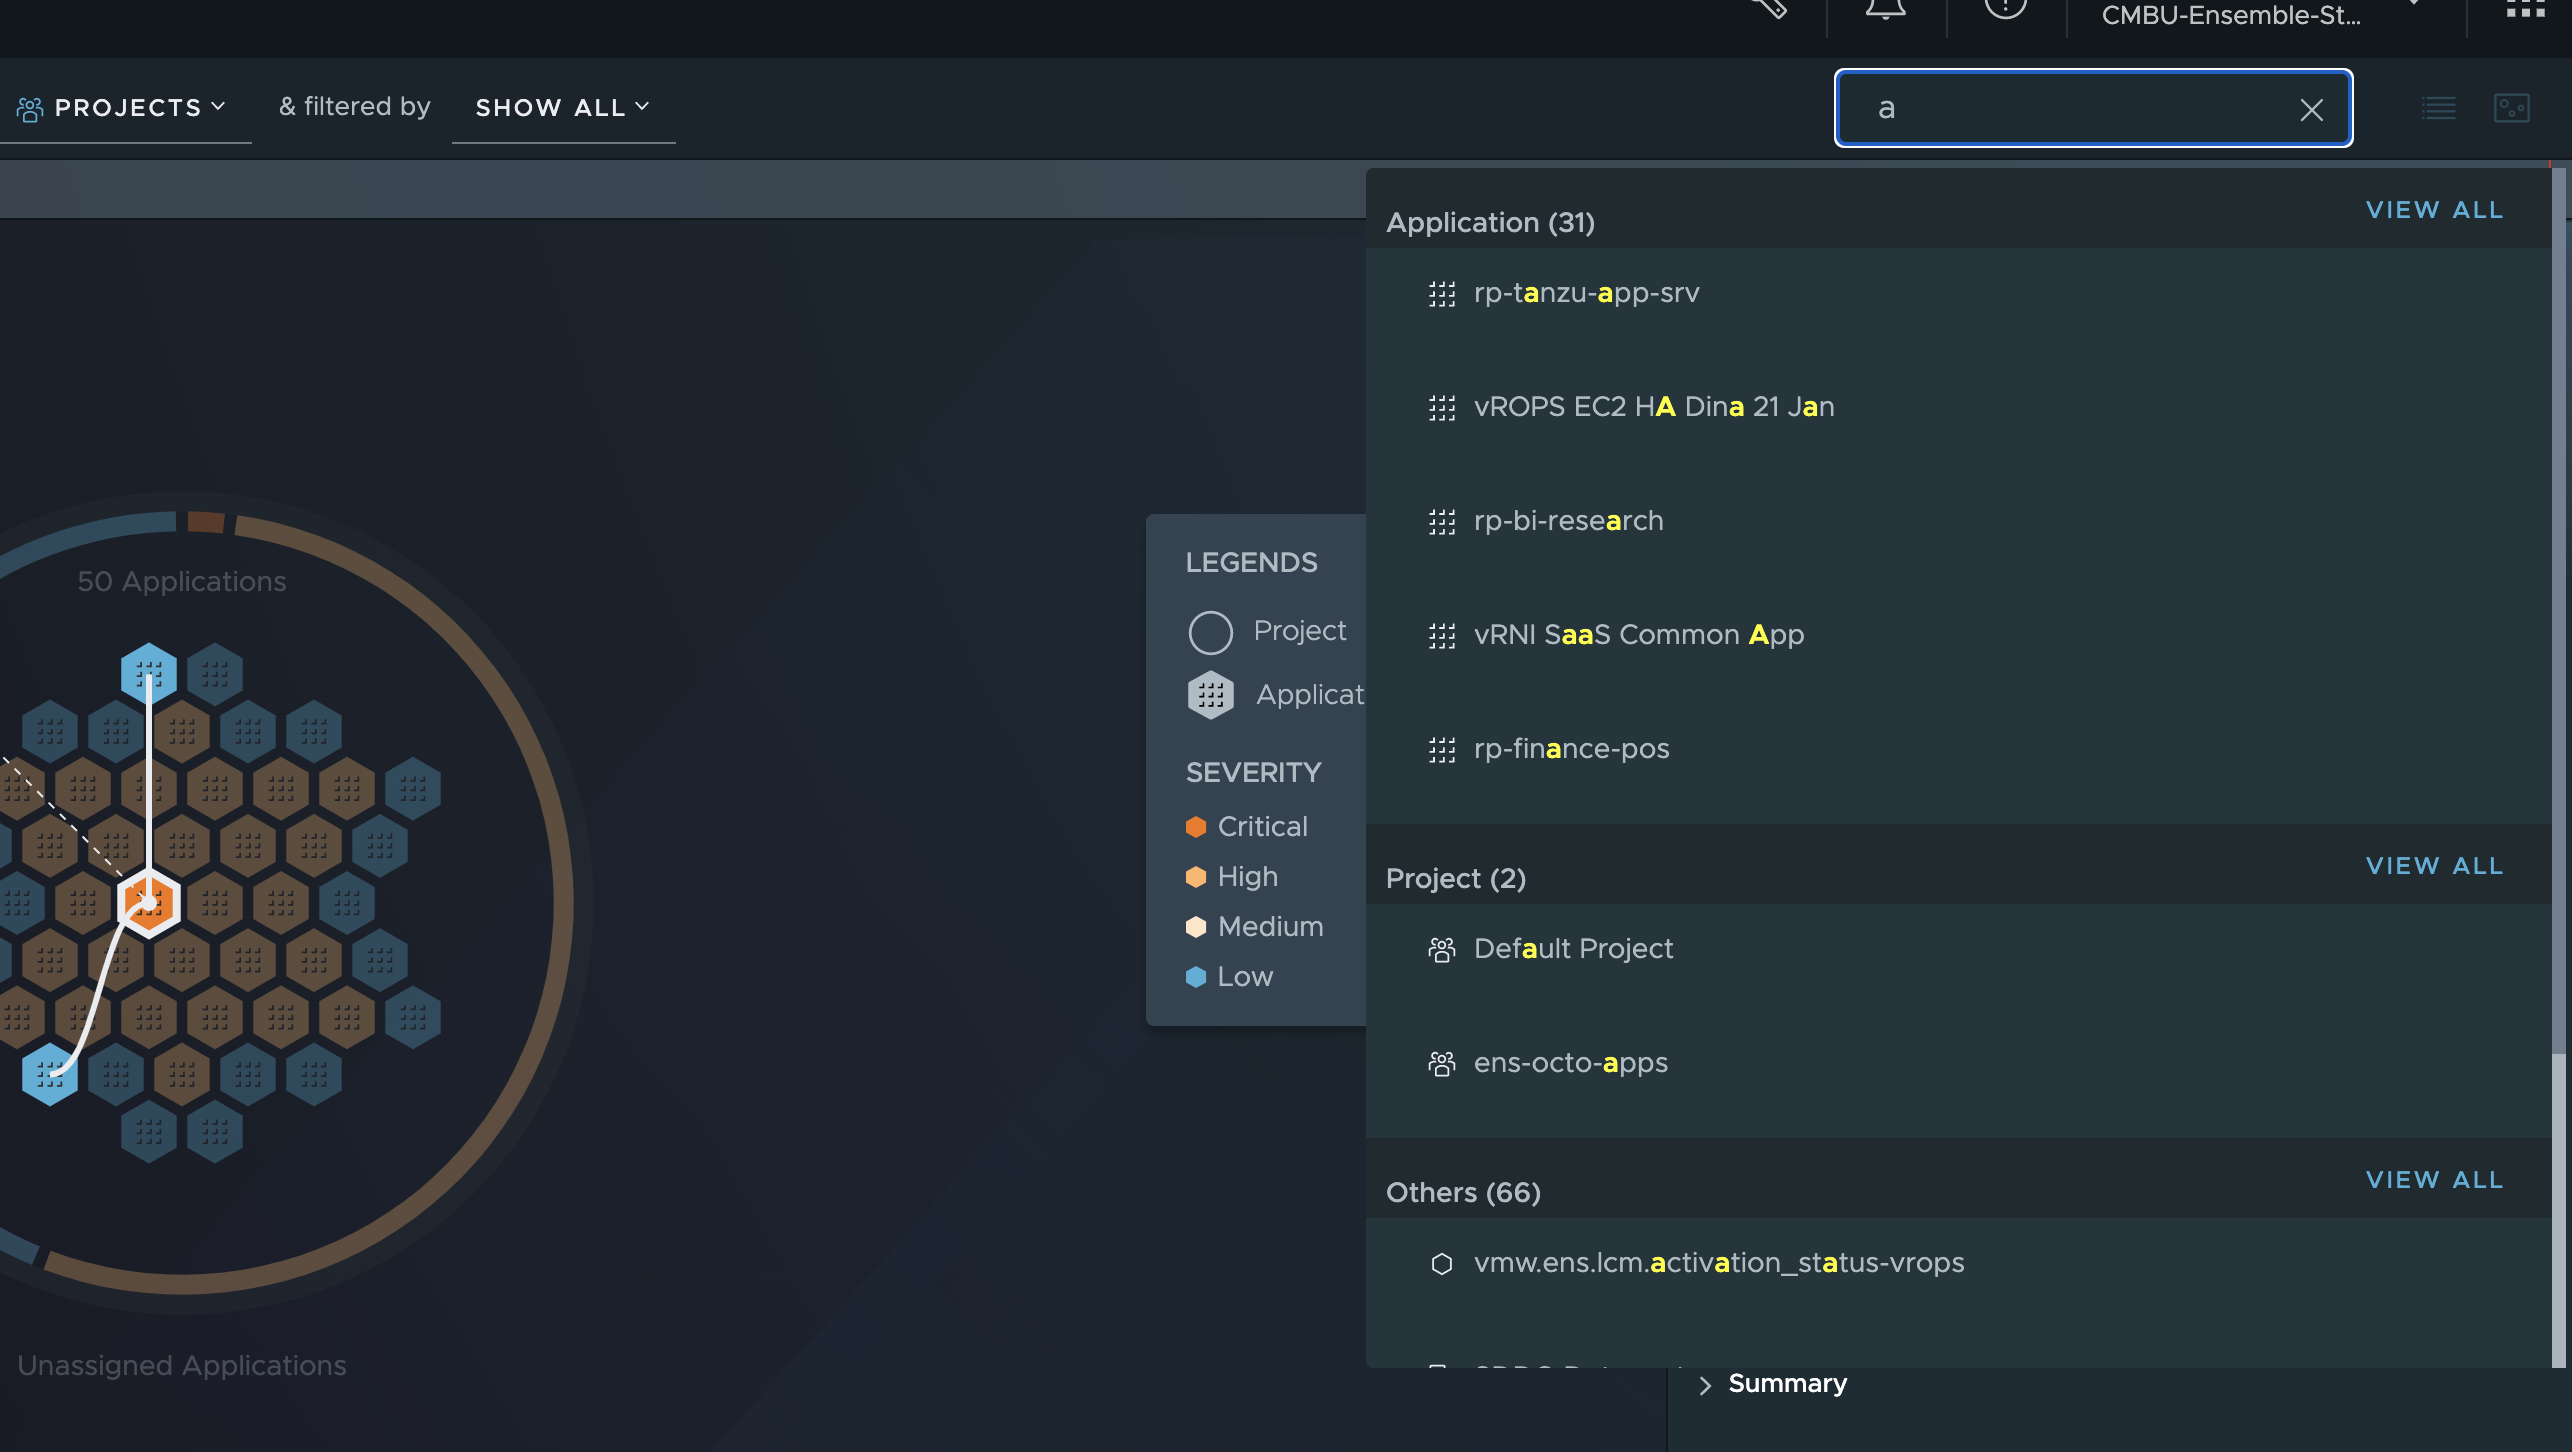Select rp-tanzu-app-srv application result
This screenshot has width=2572, height=1452.
tap(1586, 291)
